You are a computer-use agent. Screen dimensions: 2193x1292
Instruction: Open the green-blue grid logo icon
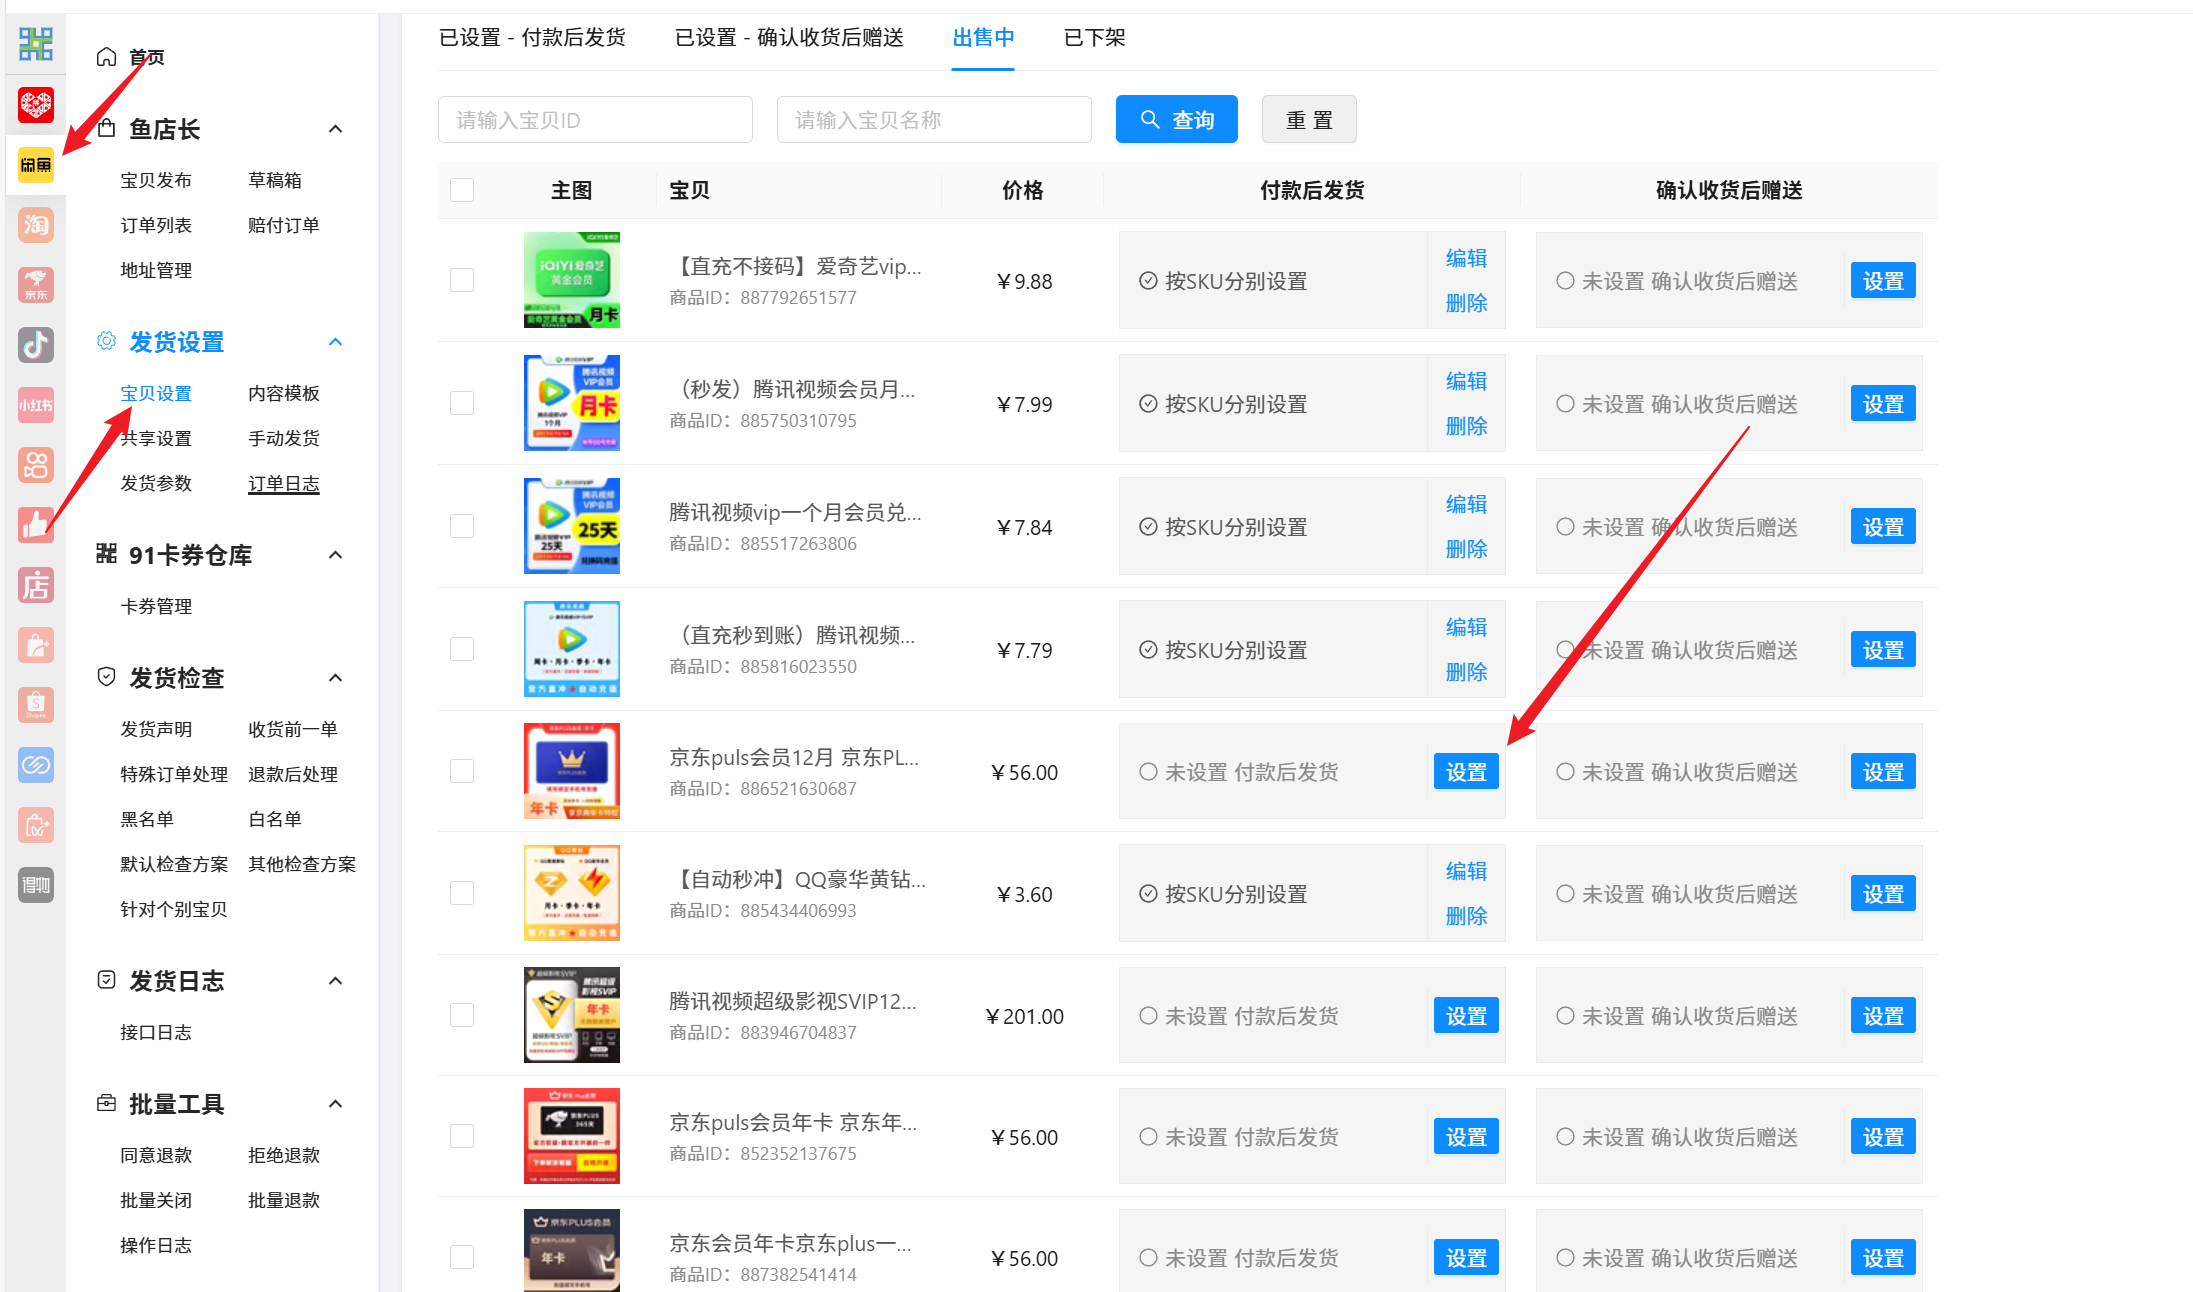click(36, 44)
